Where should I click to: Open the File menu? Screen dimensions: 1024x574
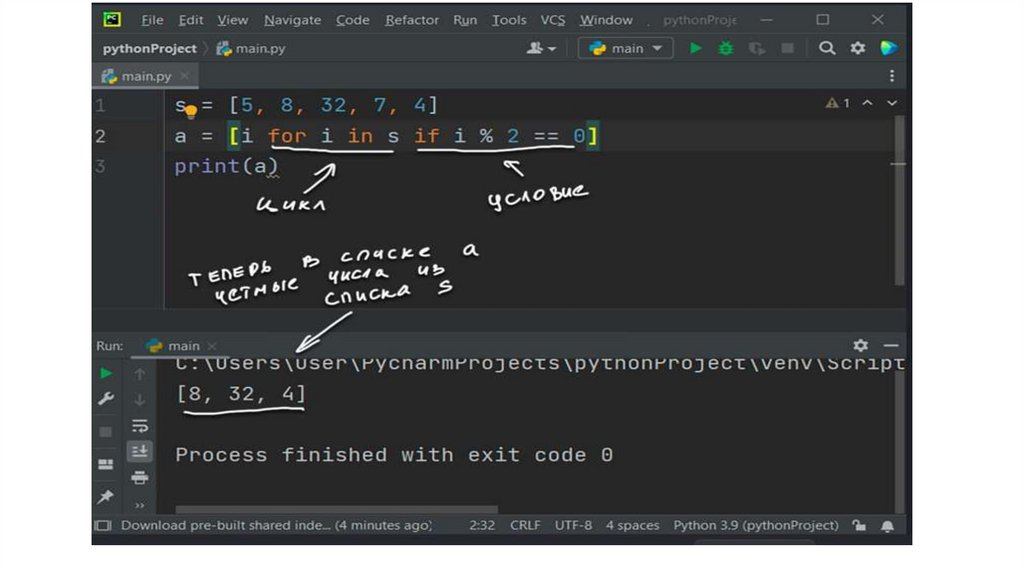coord(152,20)
